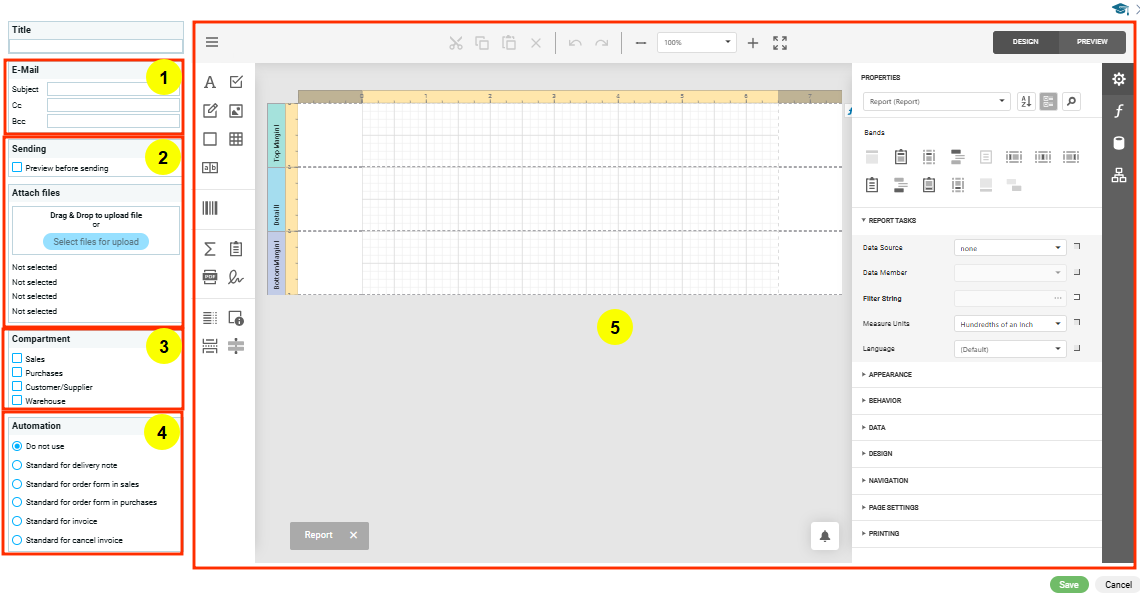
Task: Open the Expressions panel icon
Action: (1119, 111)
